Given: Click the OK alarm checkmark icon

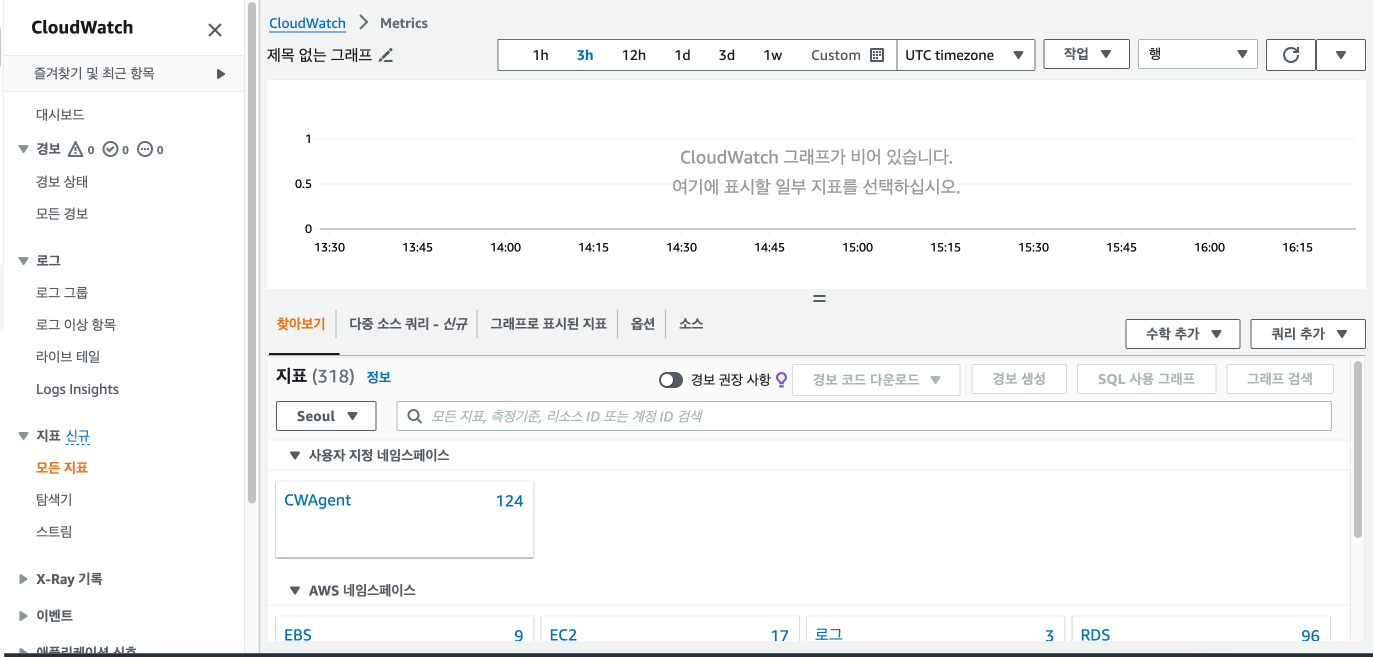Looking at the screenshot, I should click(111, 149).
